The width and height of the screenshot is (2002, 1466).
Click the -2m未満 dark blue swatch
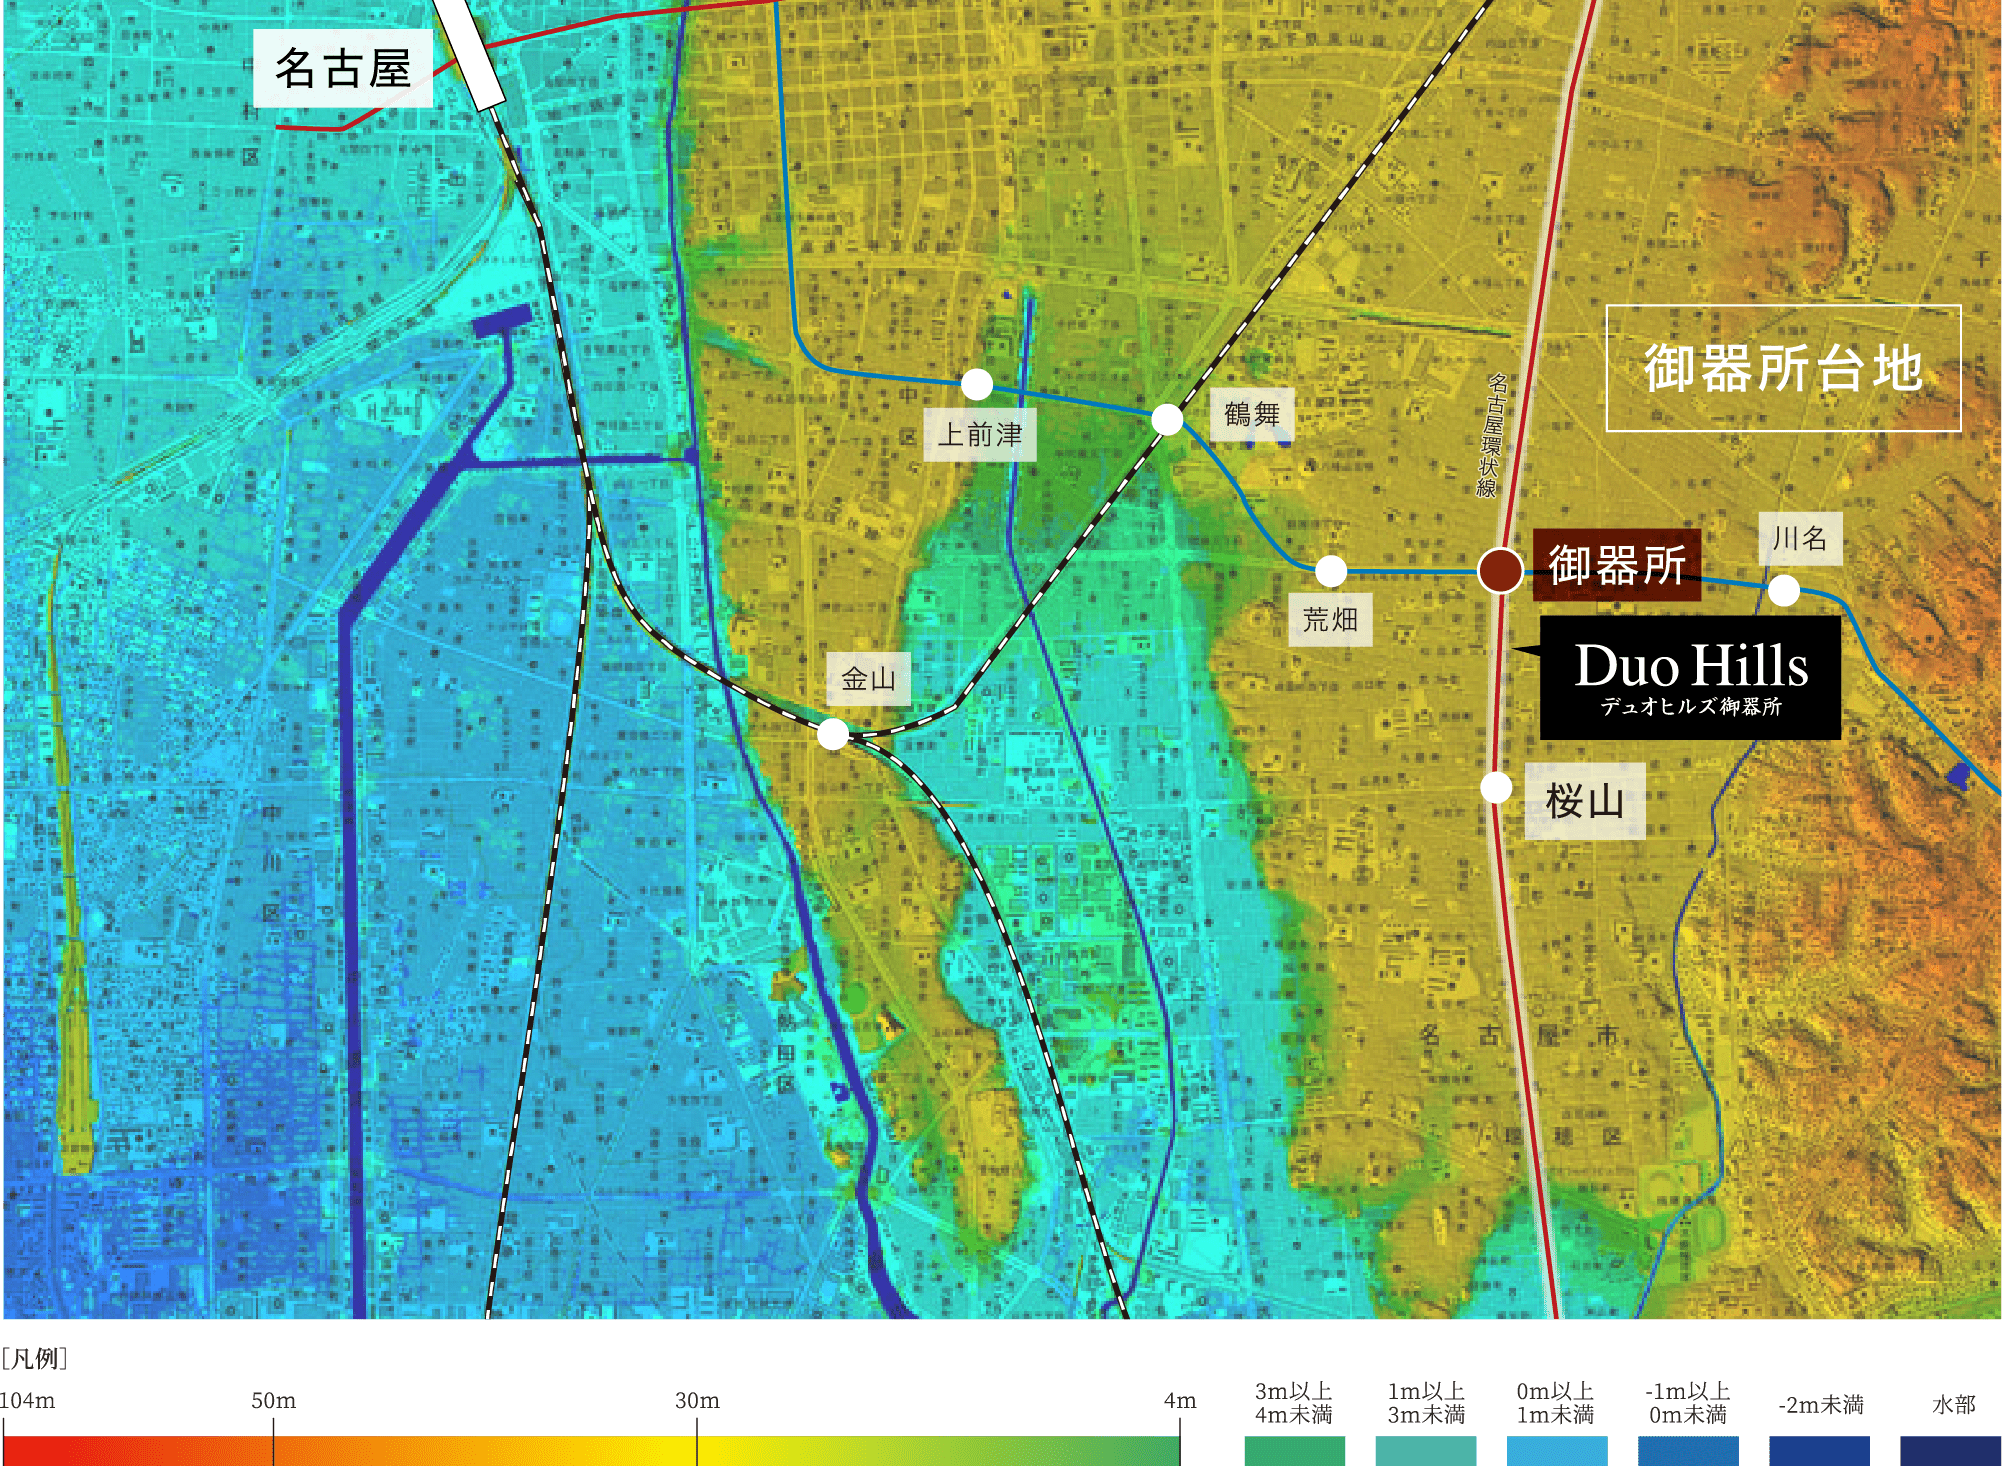1819,1451
